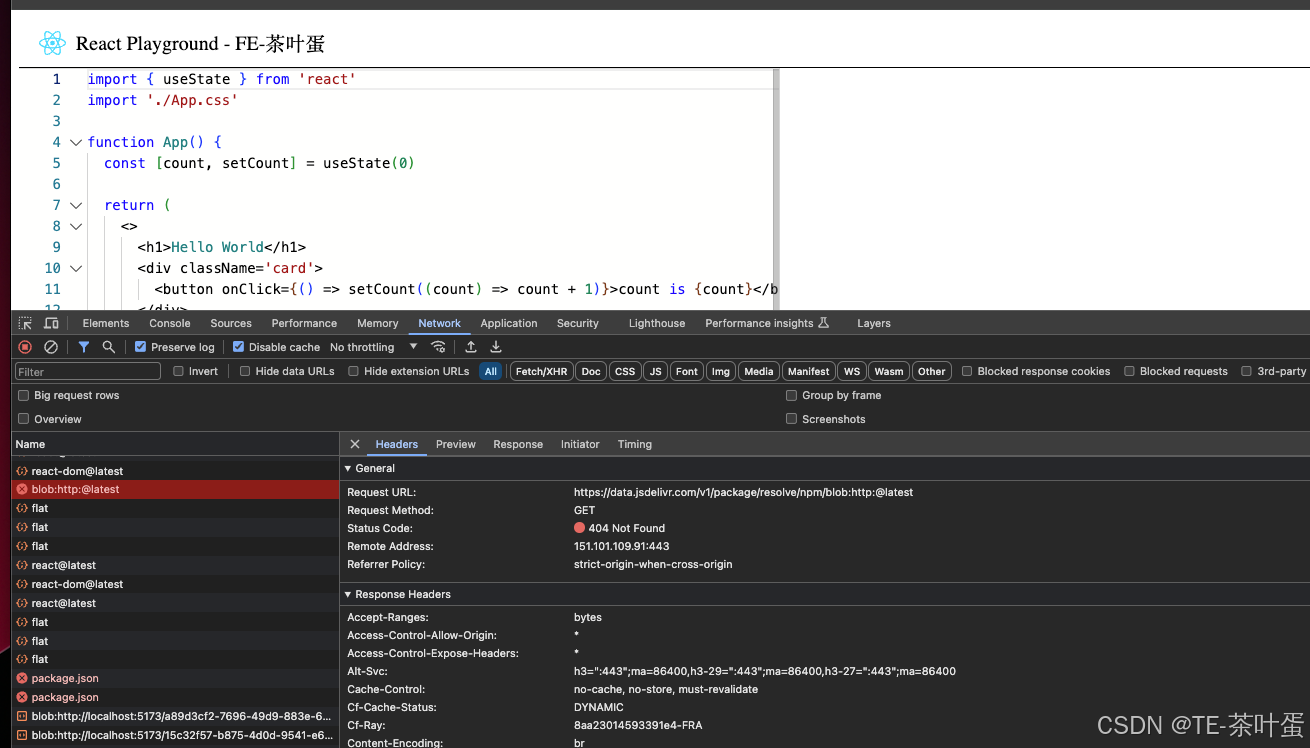Viewport: 1310px width, 748px height.
Task: Filter requests by Manifest type
Action: (x=808, y=371)
